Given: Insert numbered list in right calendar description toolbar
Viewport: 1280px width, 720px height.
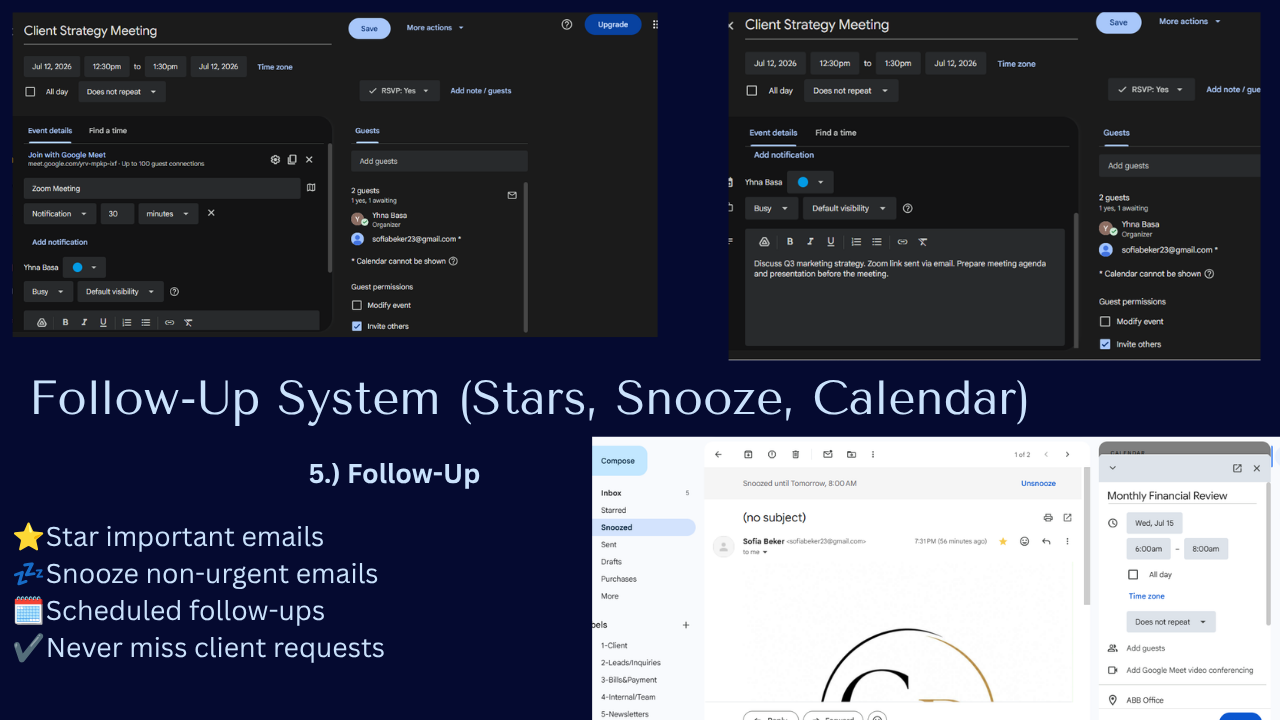Looking at the screenshot, I should (856, 241).
